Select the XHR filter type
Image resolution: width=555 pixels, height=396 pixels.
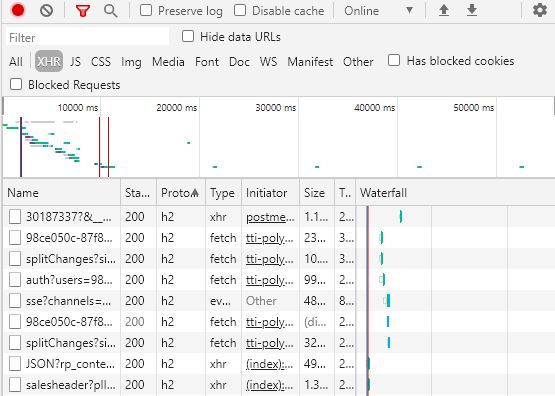point(49,62)
